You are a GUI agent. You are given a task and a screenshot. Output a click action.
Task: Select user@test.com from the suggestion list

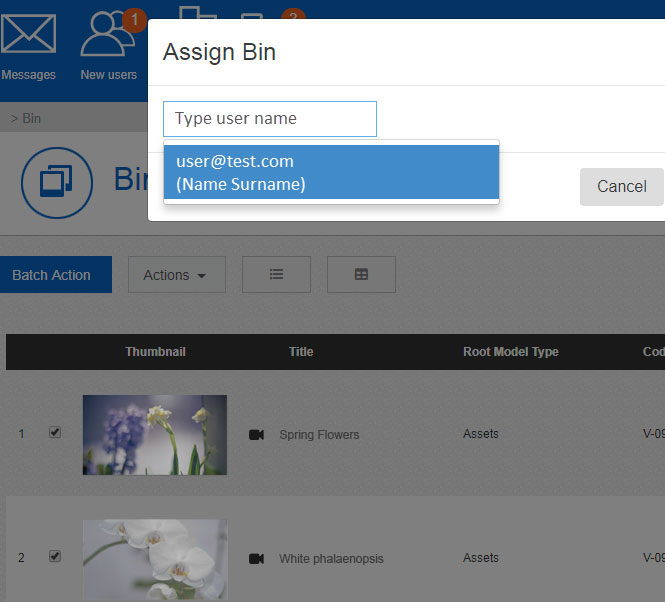330,172
